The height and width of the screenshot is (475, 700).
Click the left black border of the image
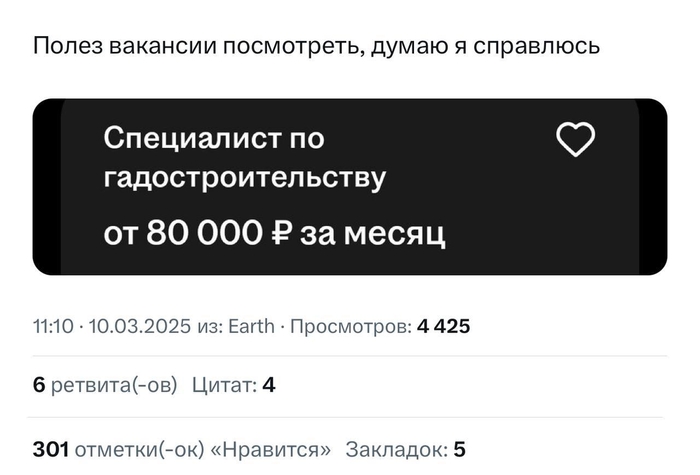[46, 187]
